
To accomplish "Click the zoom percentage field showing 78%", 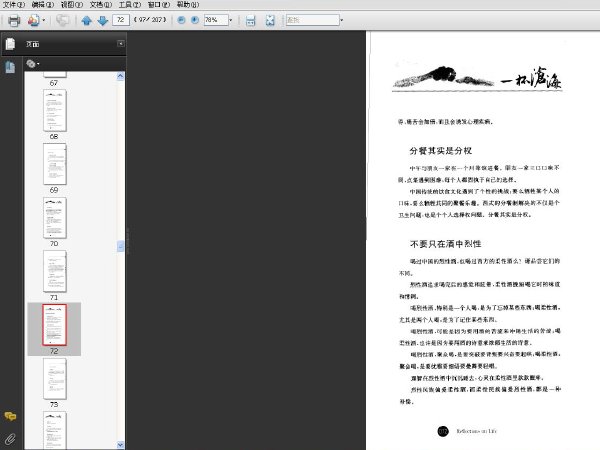I will point(216,20).
